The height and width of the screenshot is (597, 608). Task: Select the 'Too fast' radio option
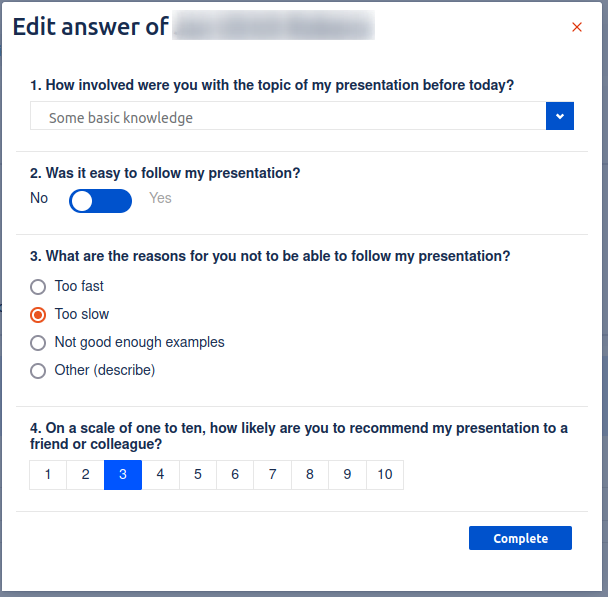[x=38, y=286]
